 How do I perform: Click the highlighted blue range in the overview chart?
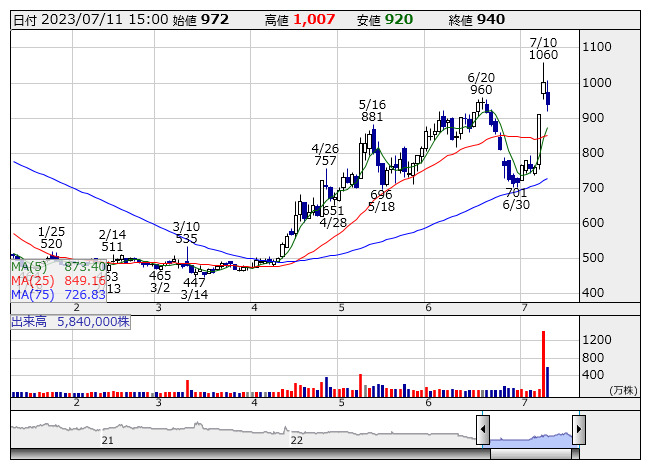(531, 439)
